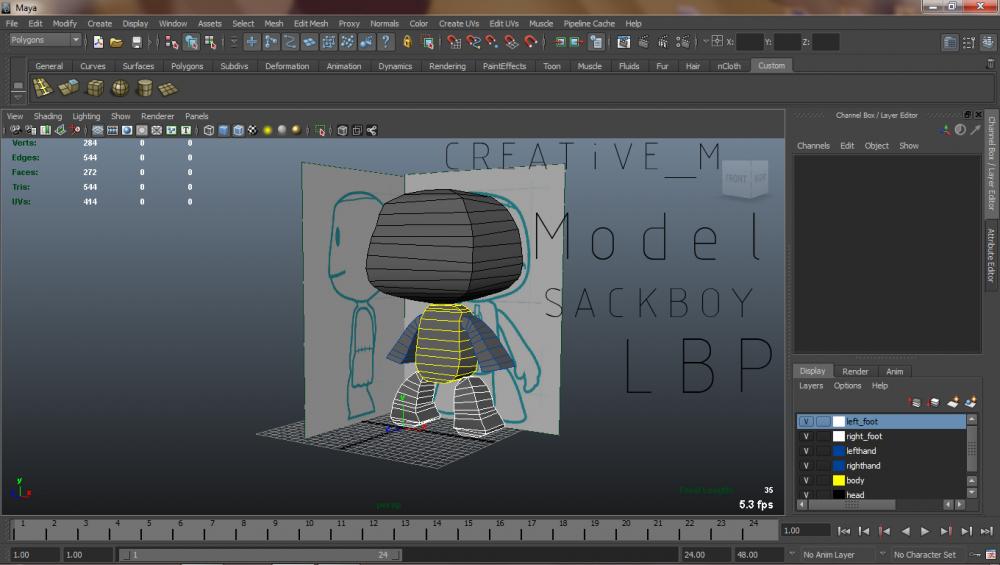Screen dimensions: 1000x565
Task: Open Options in layer editor
Action: 847,386
